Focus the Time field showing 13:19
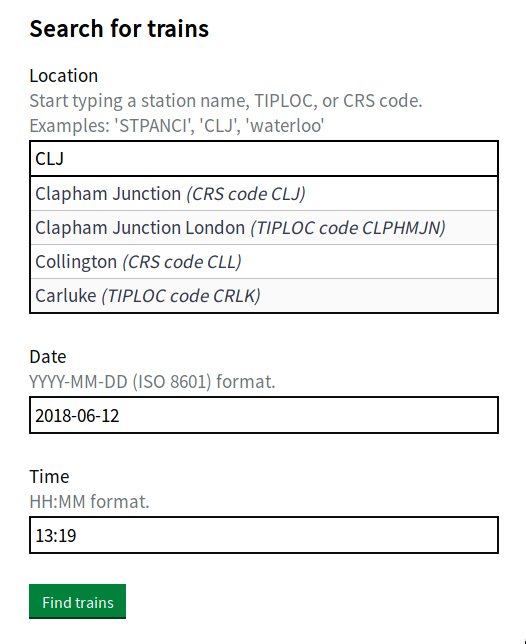The image size is (526, 644). click(264, 535)
